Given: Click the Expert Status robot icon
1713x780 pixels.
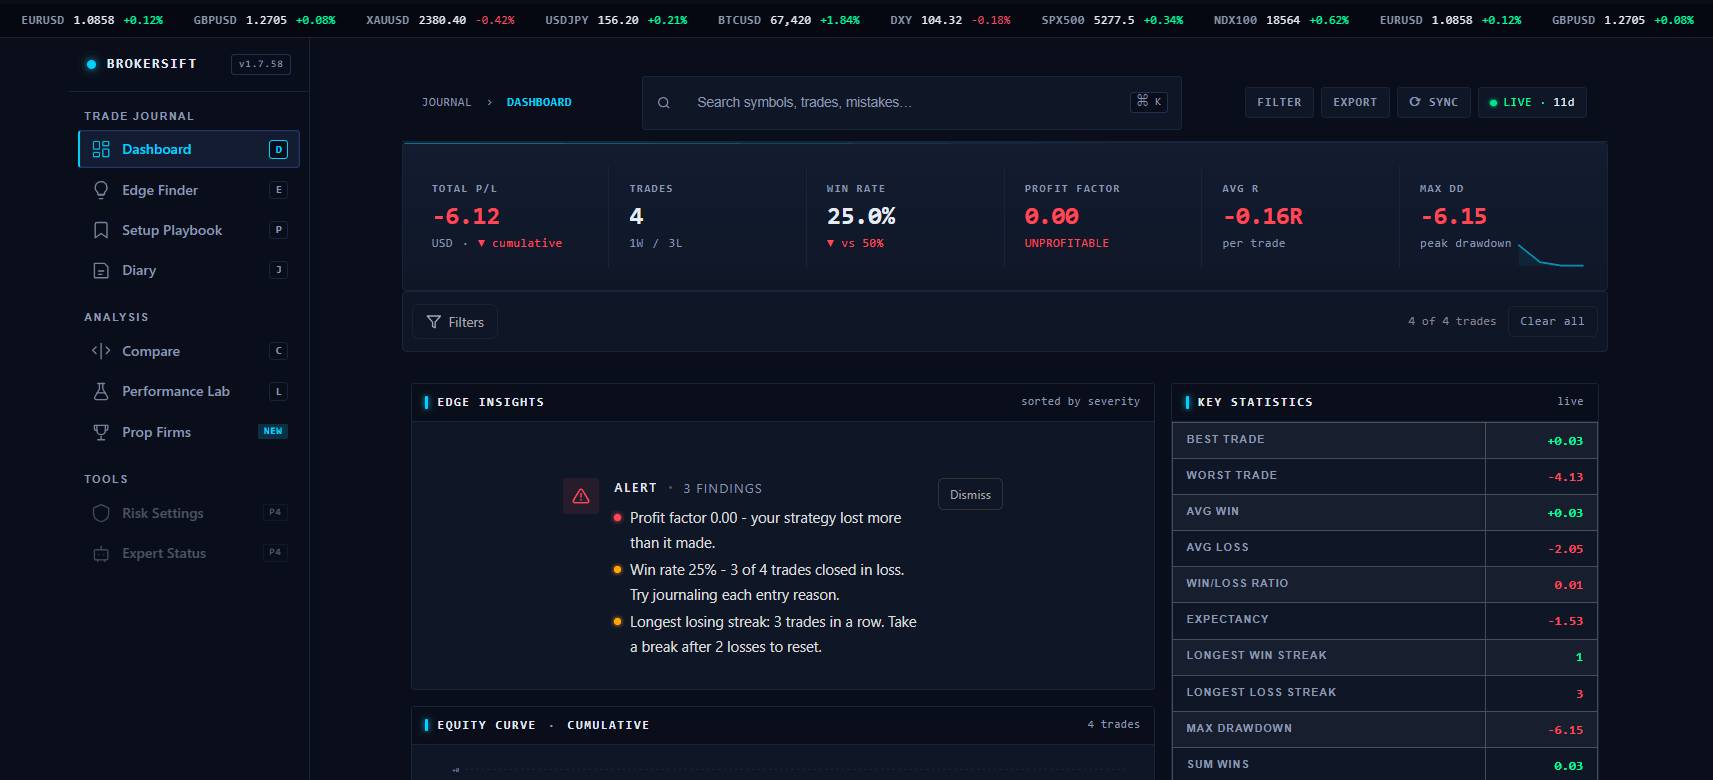Looking at the screenshot, I should coord(101,553).
